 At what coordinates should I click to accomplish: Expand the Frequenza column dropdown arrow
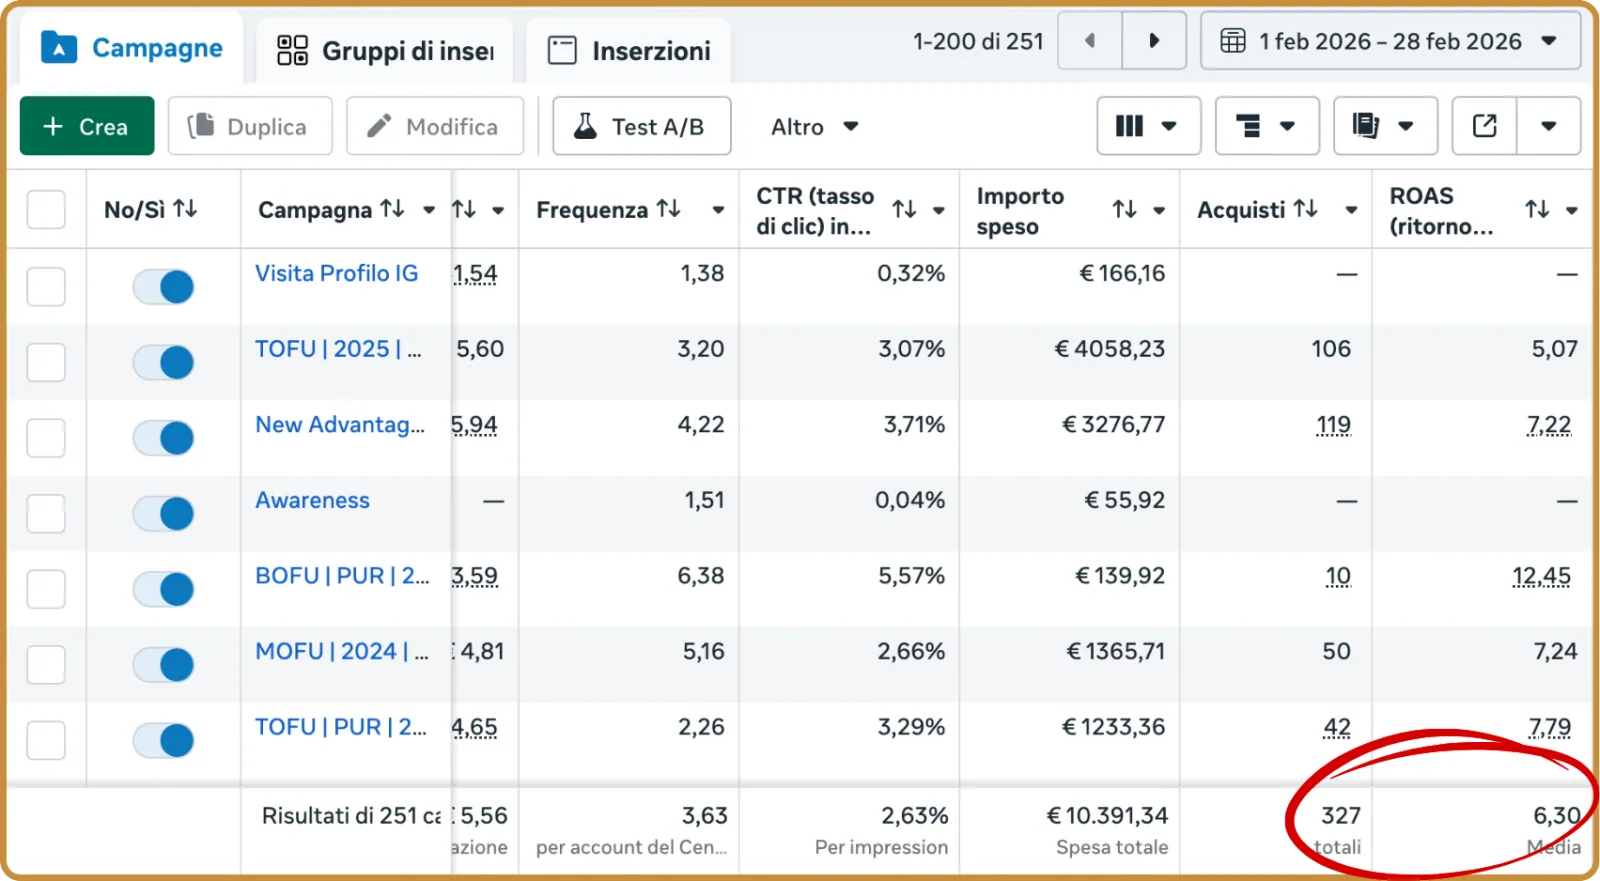[718, 210]
